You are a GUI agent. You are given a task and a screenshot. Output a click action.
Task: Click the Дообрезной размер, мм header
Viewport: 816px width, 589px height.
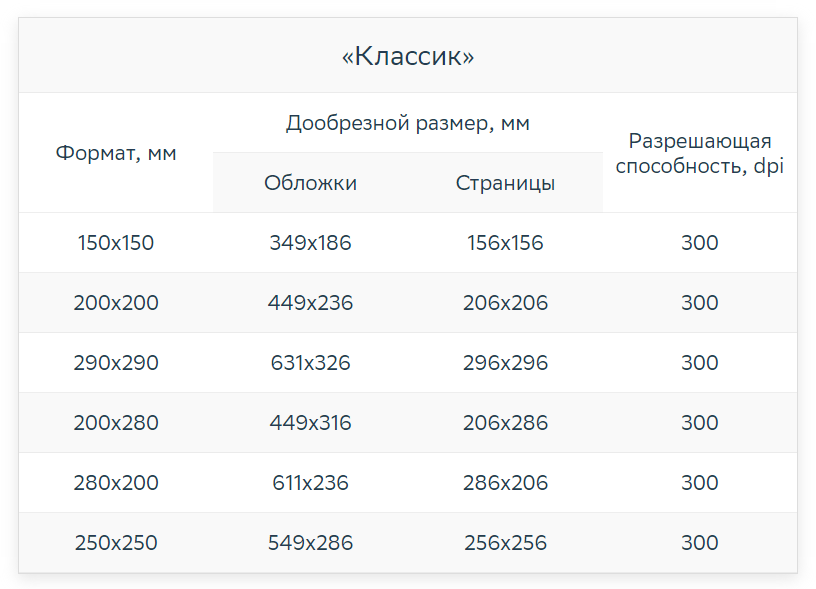coord(407,123)
